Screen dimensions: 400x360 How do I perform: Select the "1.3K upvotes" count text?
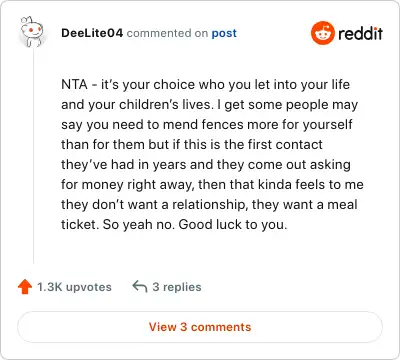click(x=74, y=287)
